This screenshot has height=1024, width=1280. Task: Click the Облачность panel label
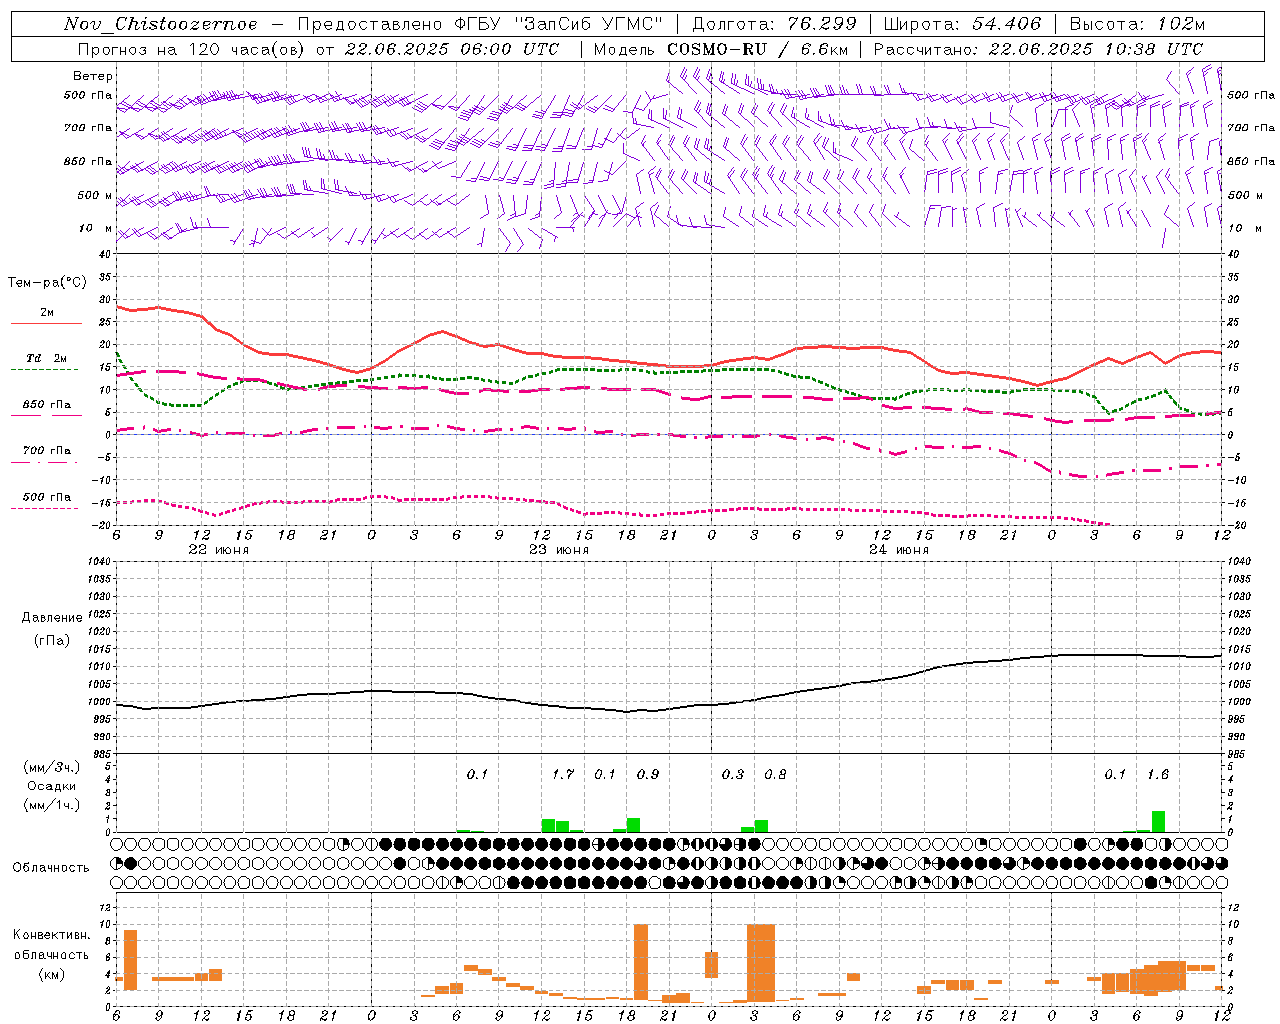coord(51,867)
